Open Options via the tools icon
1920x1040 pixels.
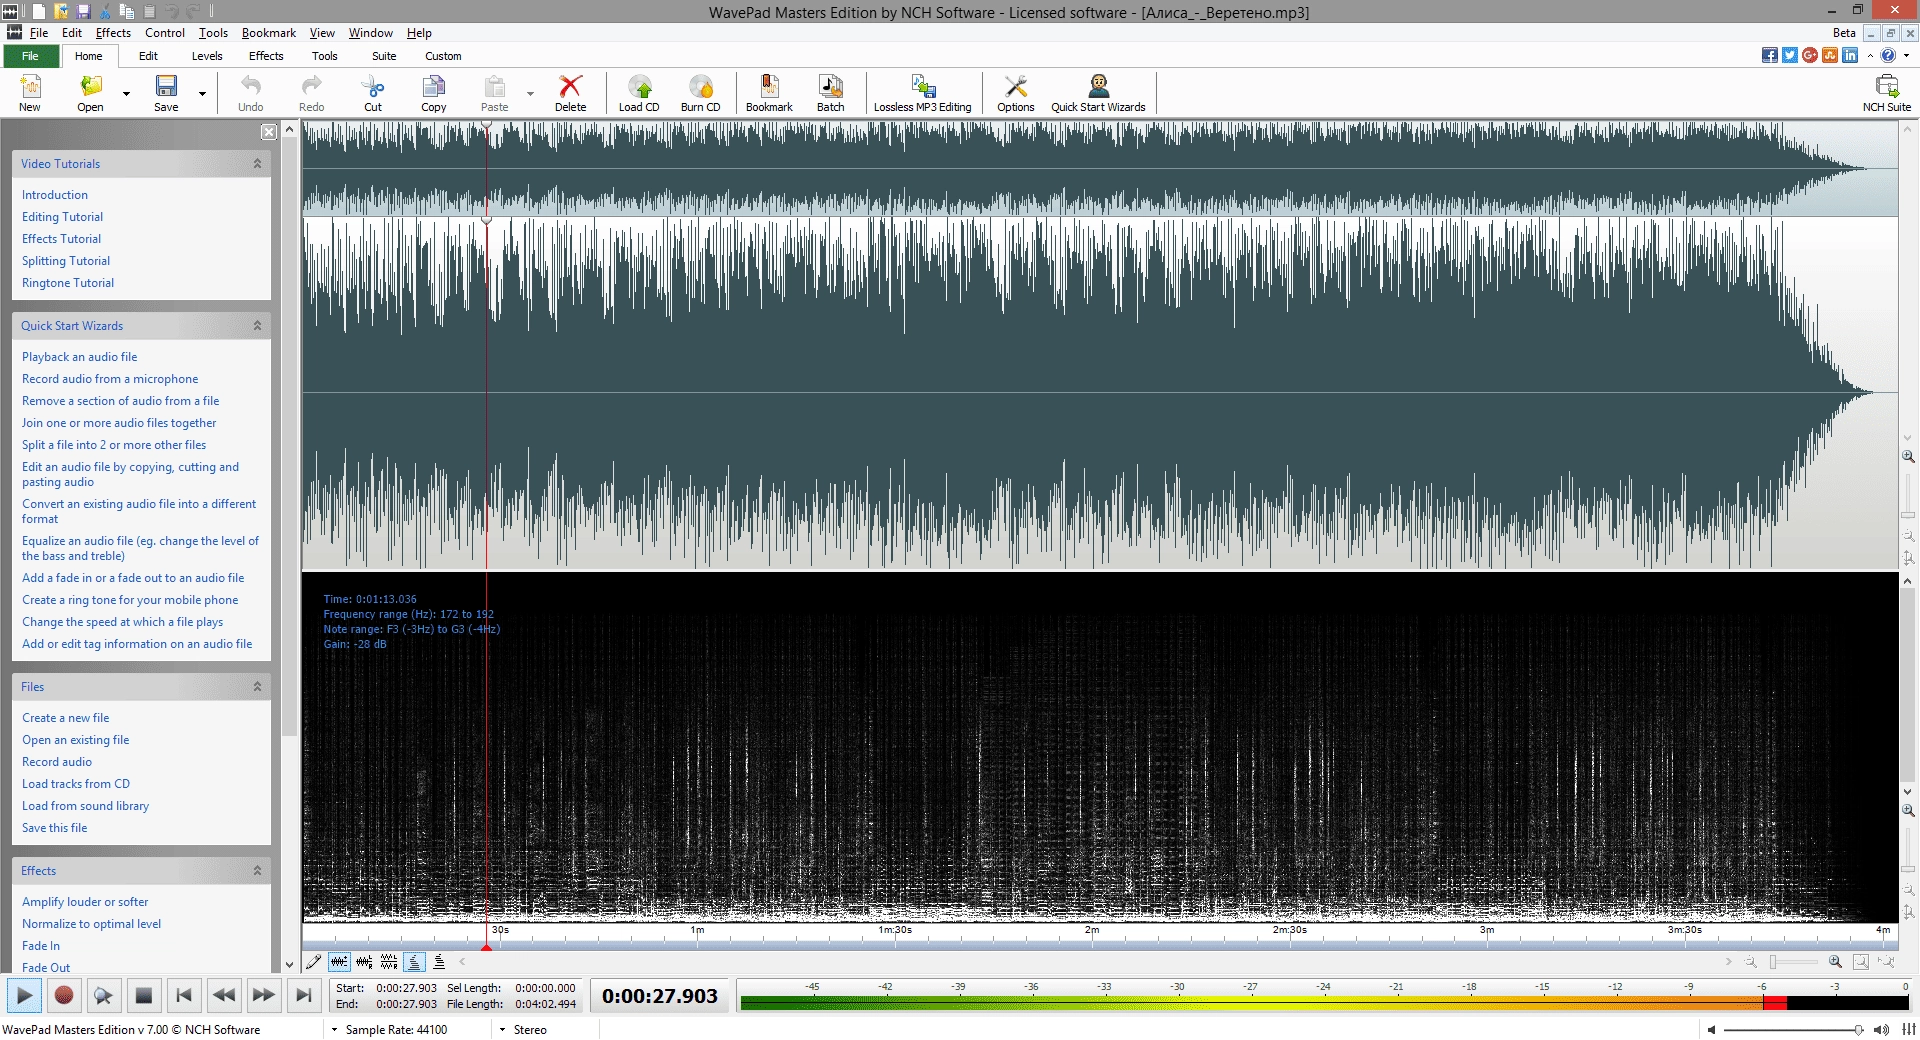click(1015, 93)
